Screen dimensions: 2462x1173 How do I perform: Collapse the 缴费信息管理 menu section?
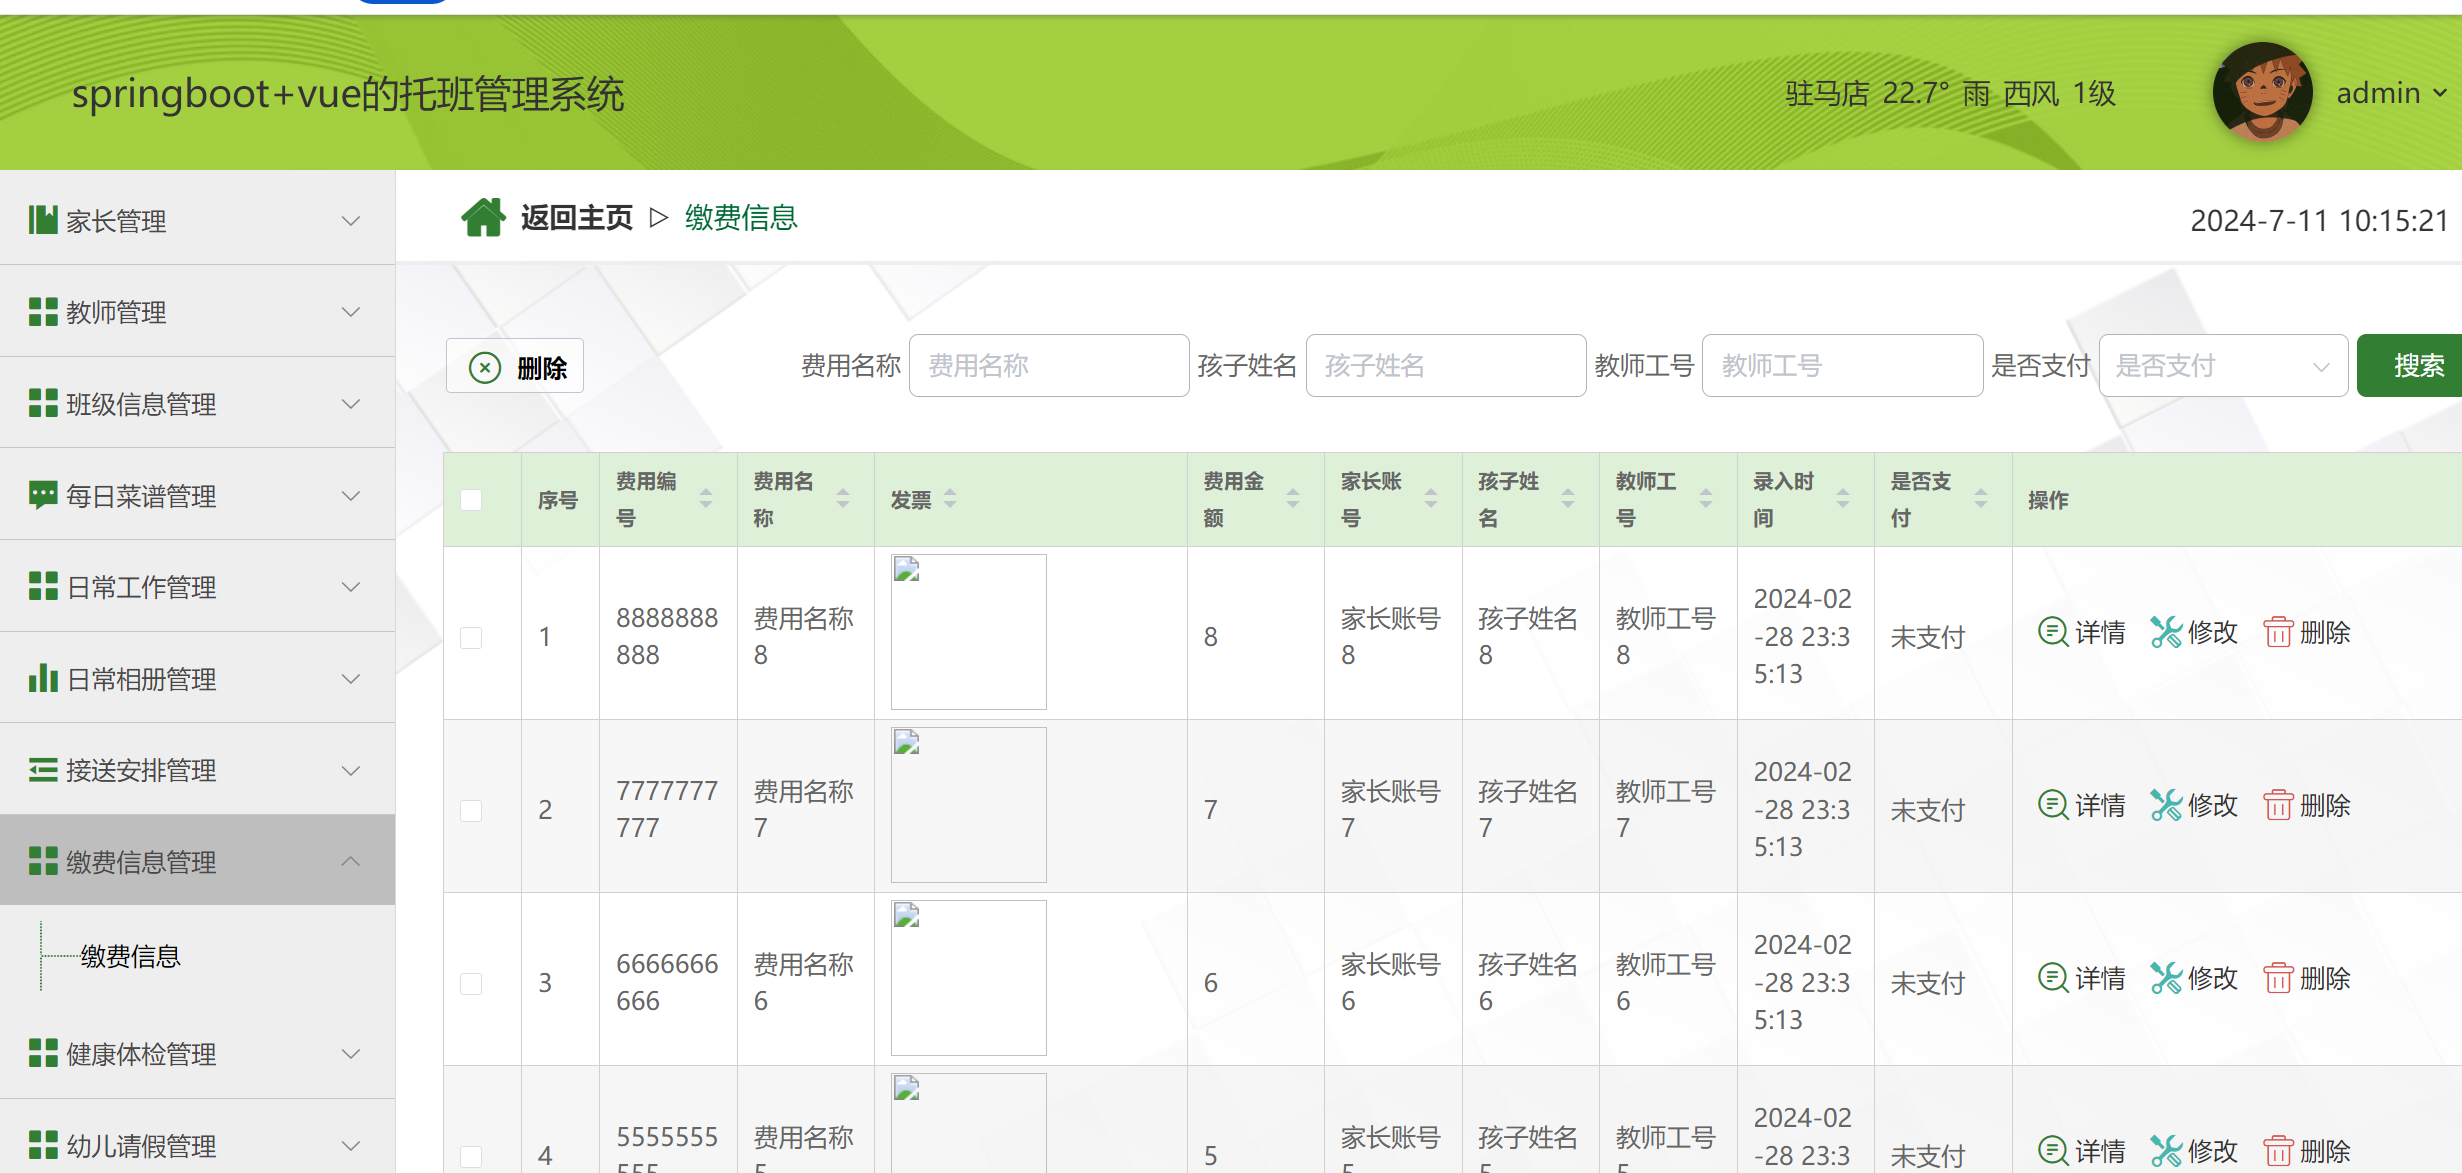pos(197,861)
